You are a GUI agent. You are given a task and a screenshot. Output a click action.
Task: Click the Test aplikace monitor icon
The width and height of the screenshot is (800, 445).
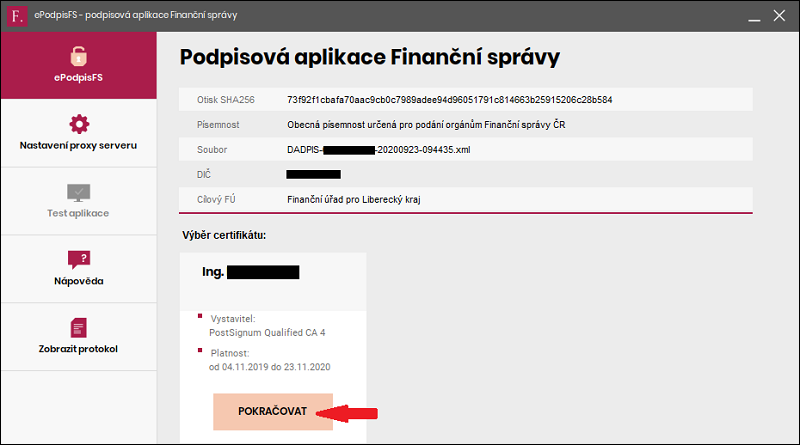(78, 193)
